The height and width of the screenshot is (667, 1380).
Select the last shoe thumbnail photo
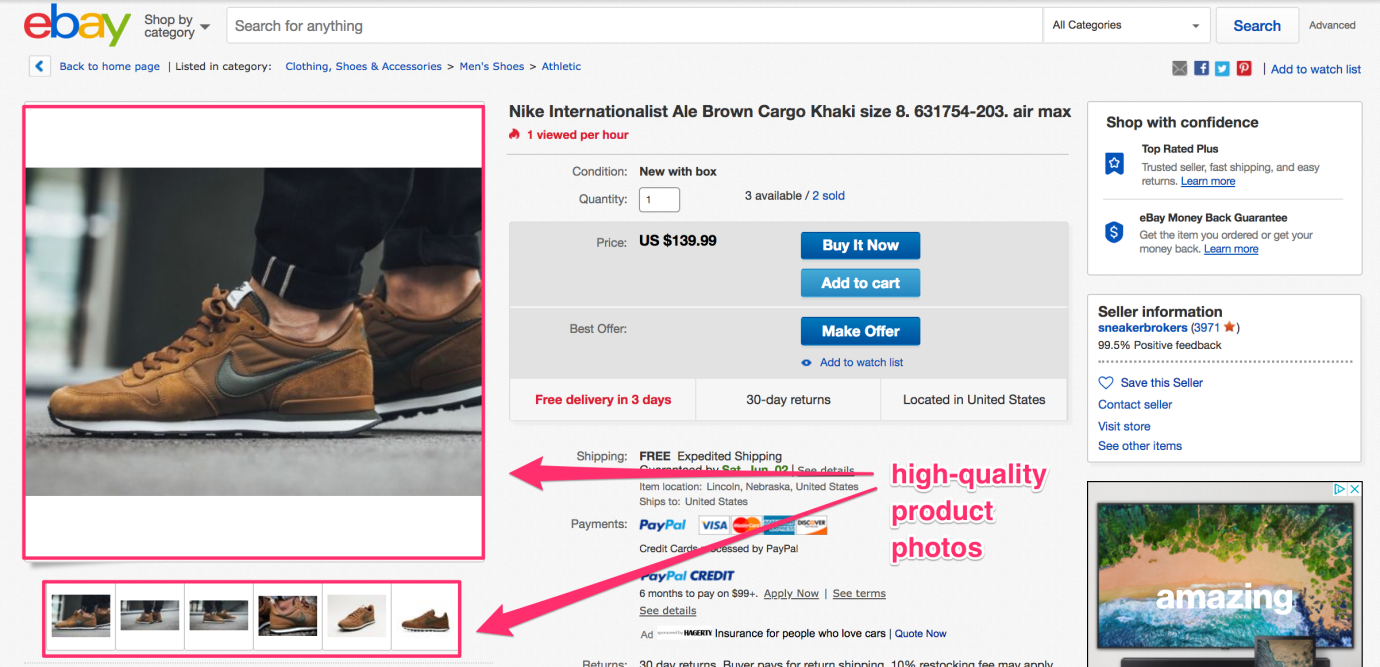click(x=425, y=616)
